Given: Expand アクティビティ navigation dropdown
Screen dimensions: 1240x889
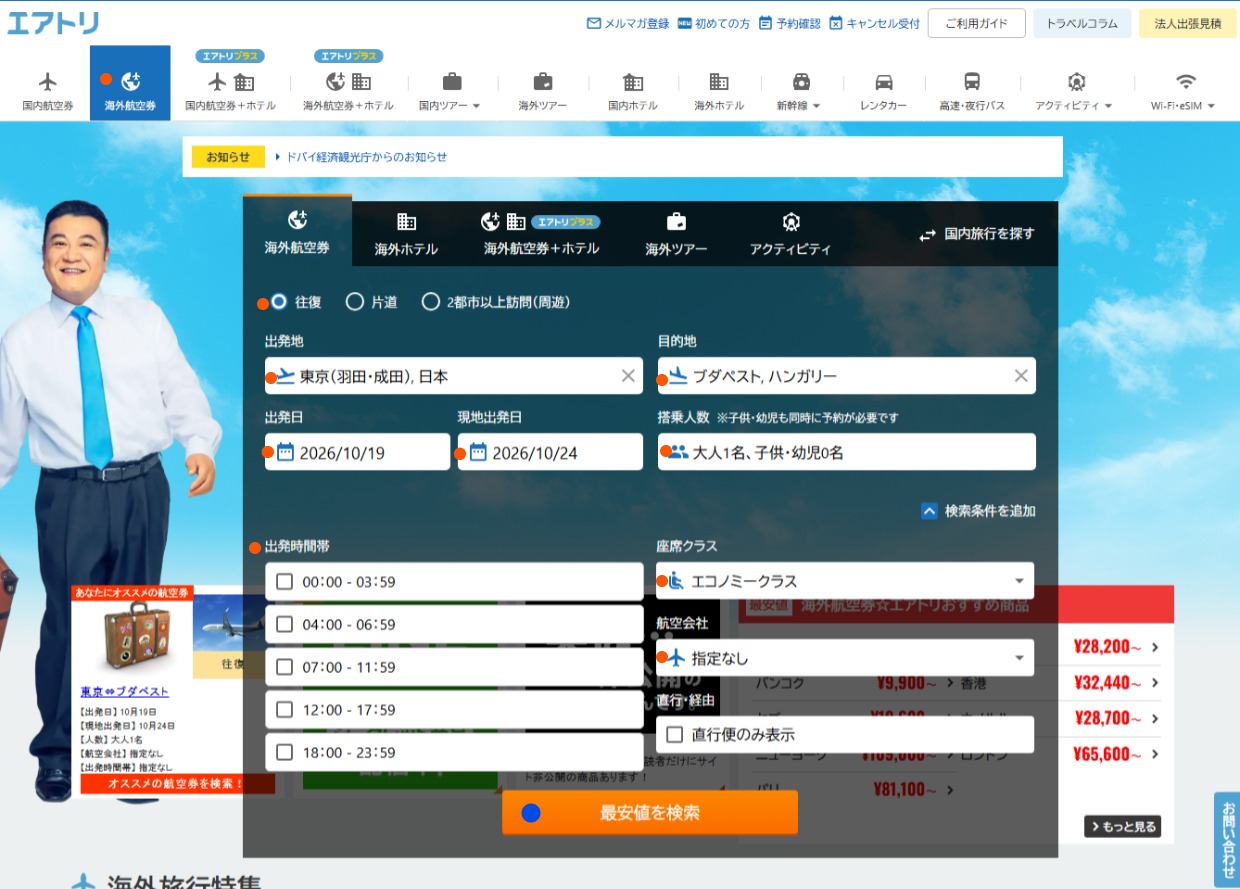Looking at the screenshot, I should [1074, 90].
